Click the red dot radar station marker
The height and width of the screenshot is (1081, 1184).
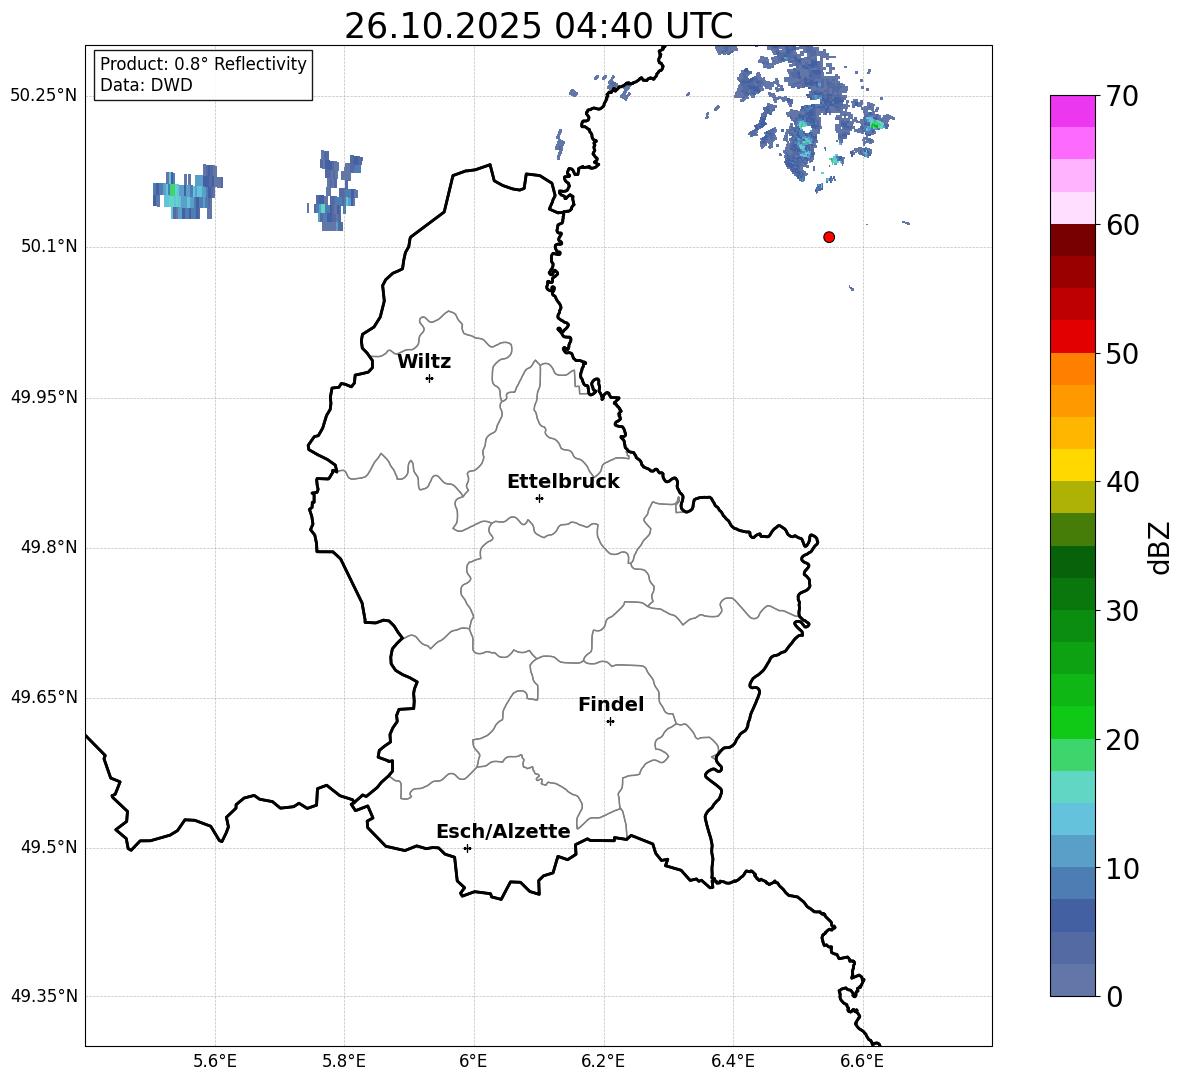coord(829,237)
